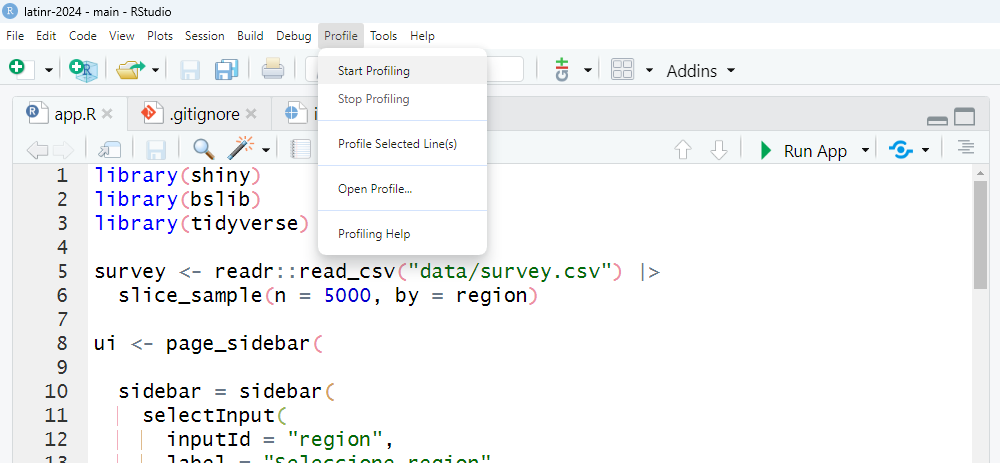The image size is (1000, 463).
Task: Click the Open File folder icon
Action: 130,69
